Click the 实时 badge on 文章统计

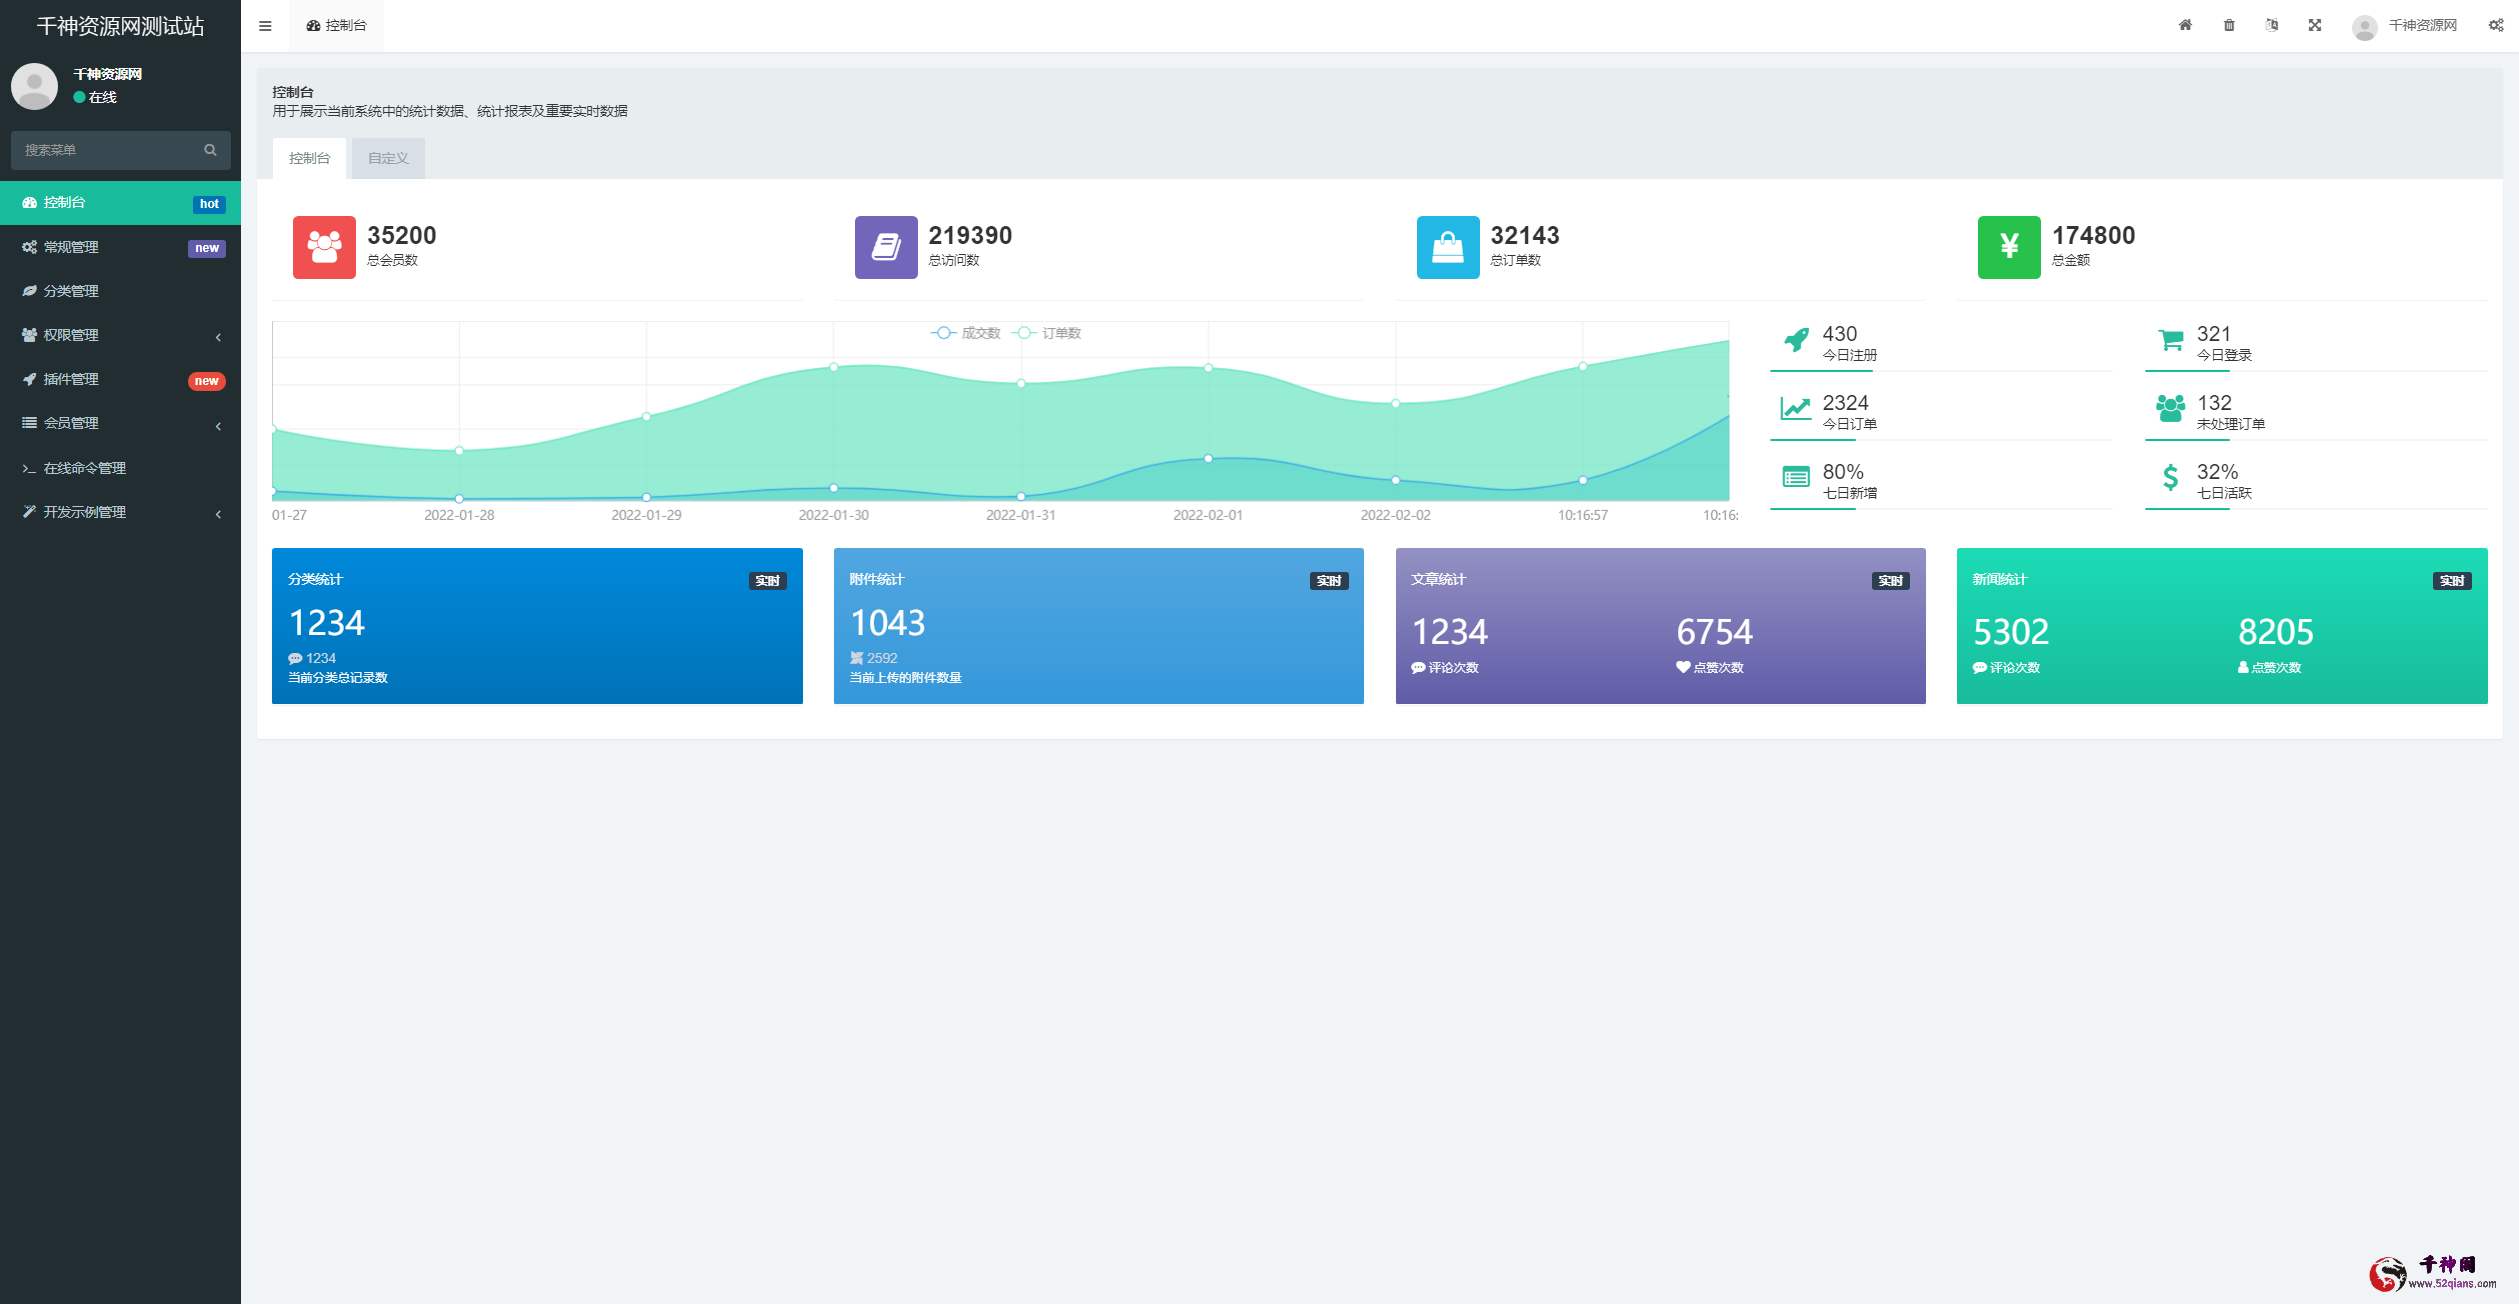tap(1891, 581)
